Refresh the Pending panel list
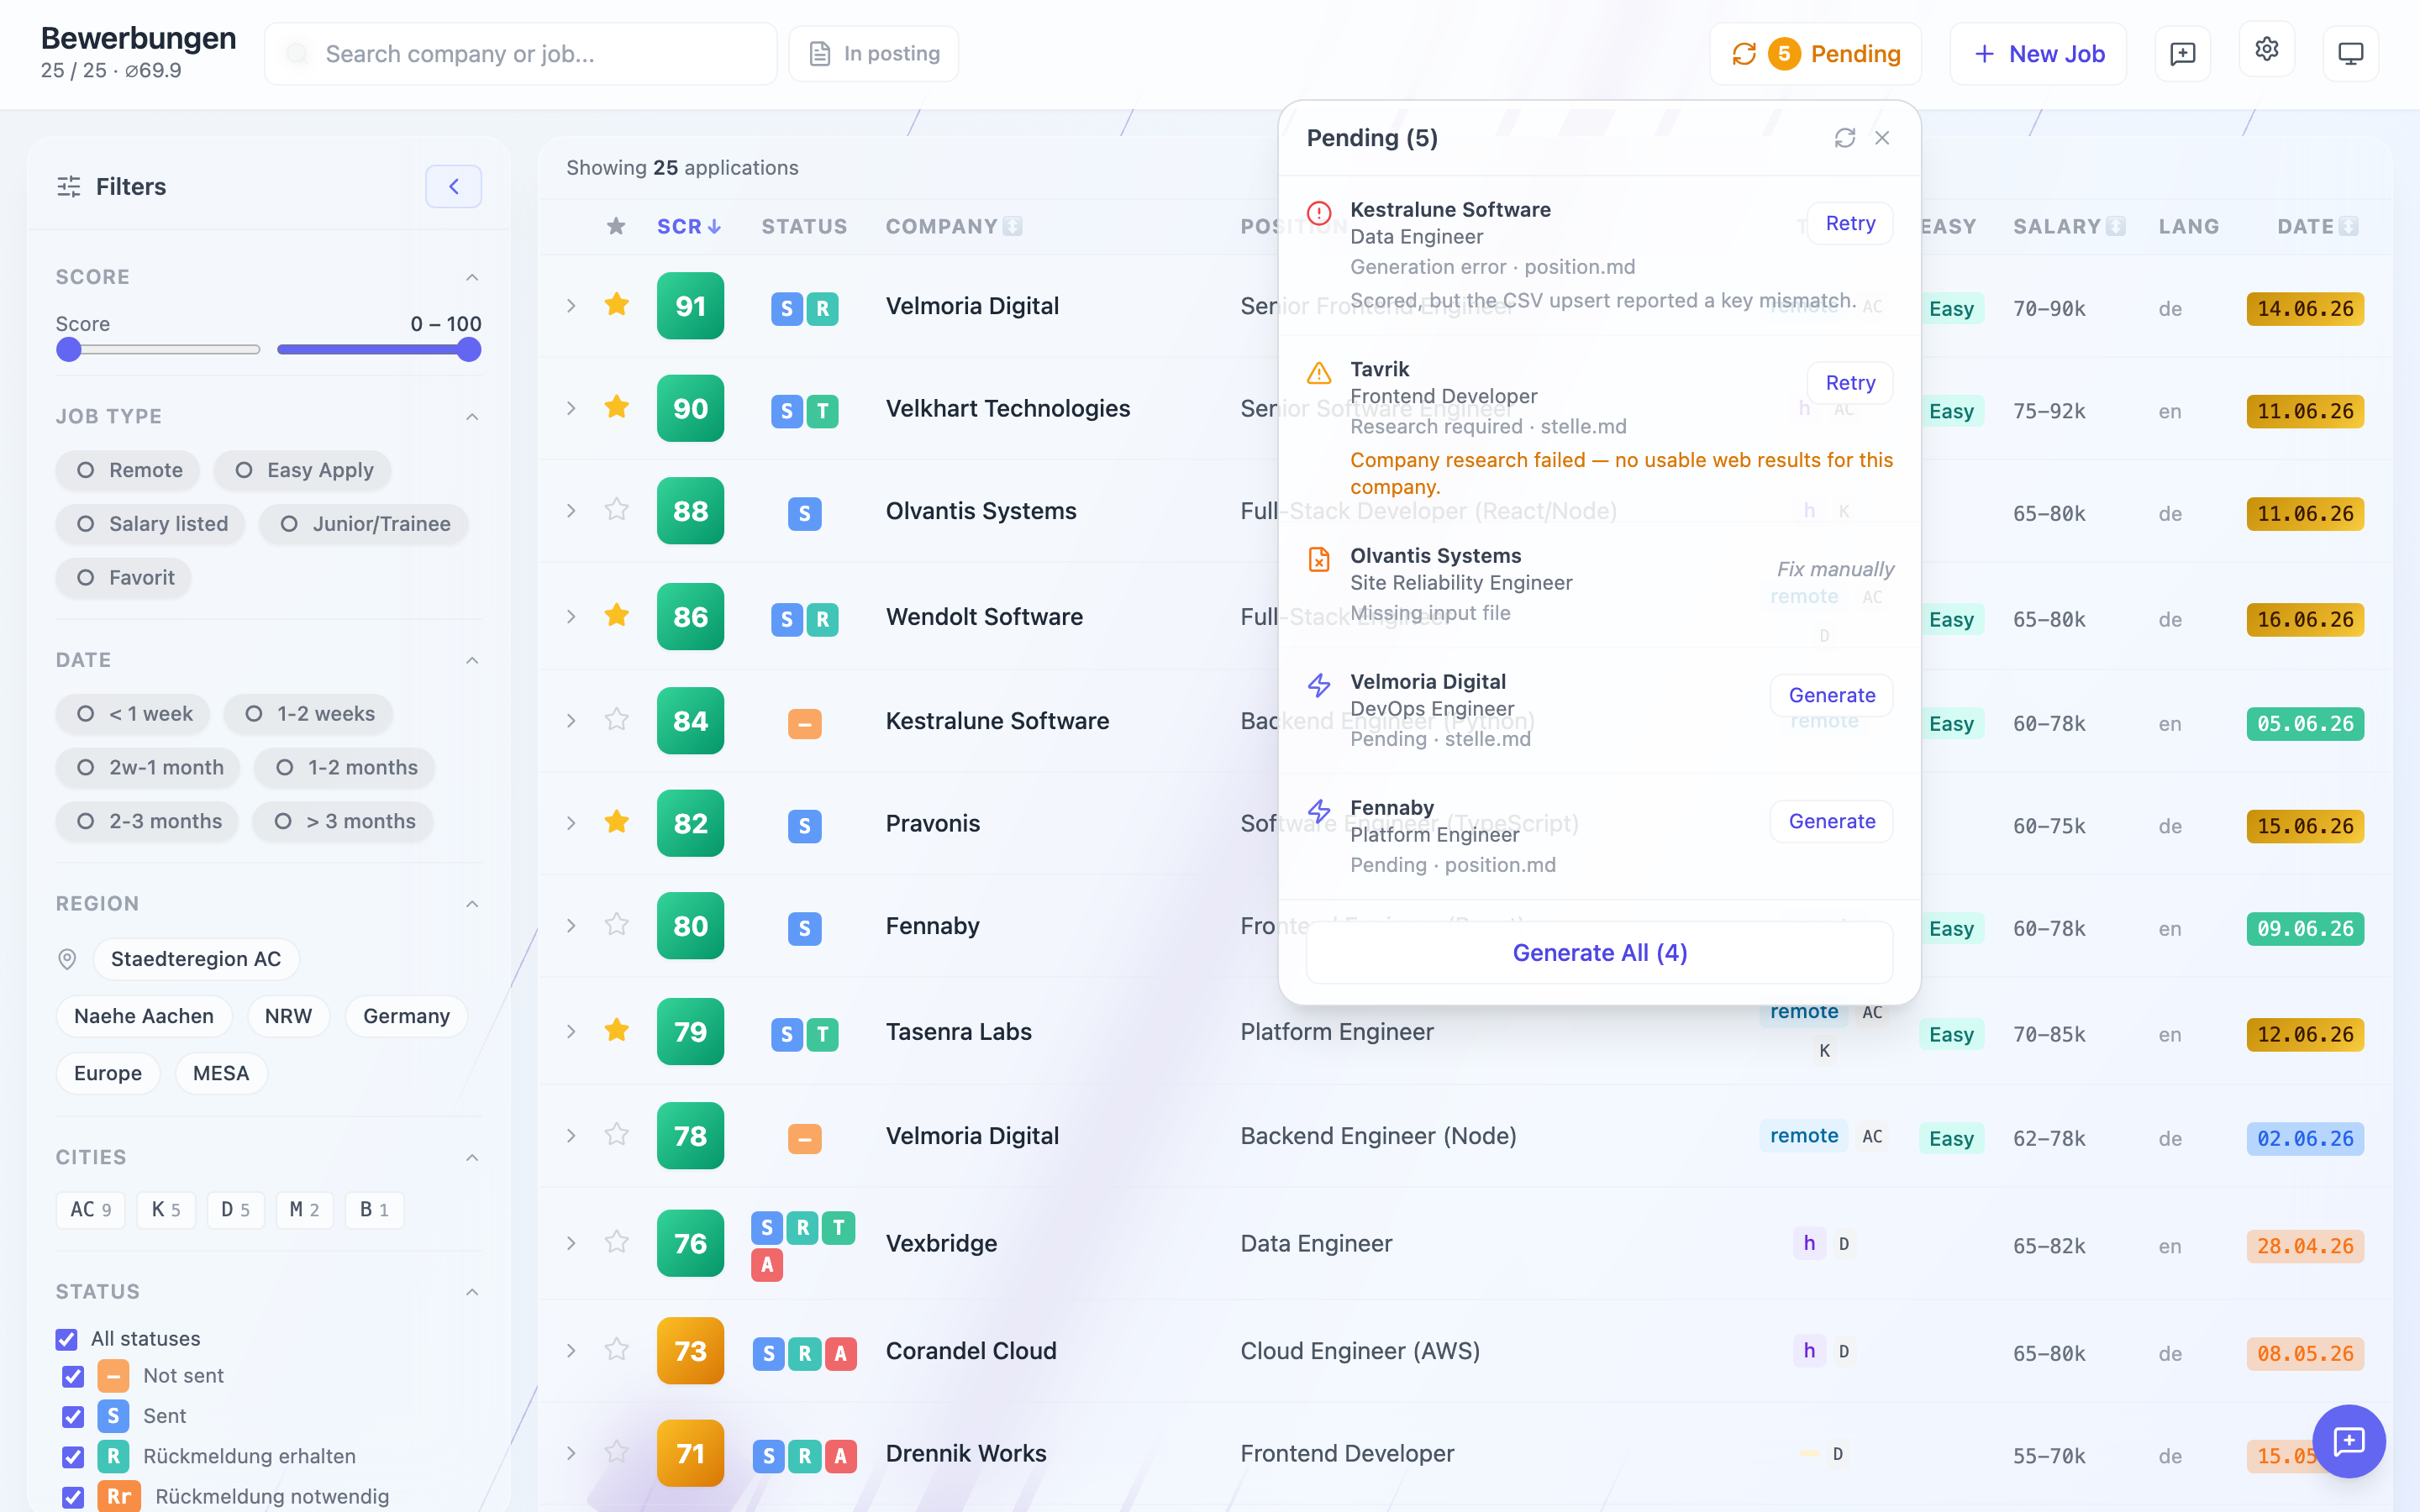This screenshot has height=1512, width=2420. (x=1845, y=138)
